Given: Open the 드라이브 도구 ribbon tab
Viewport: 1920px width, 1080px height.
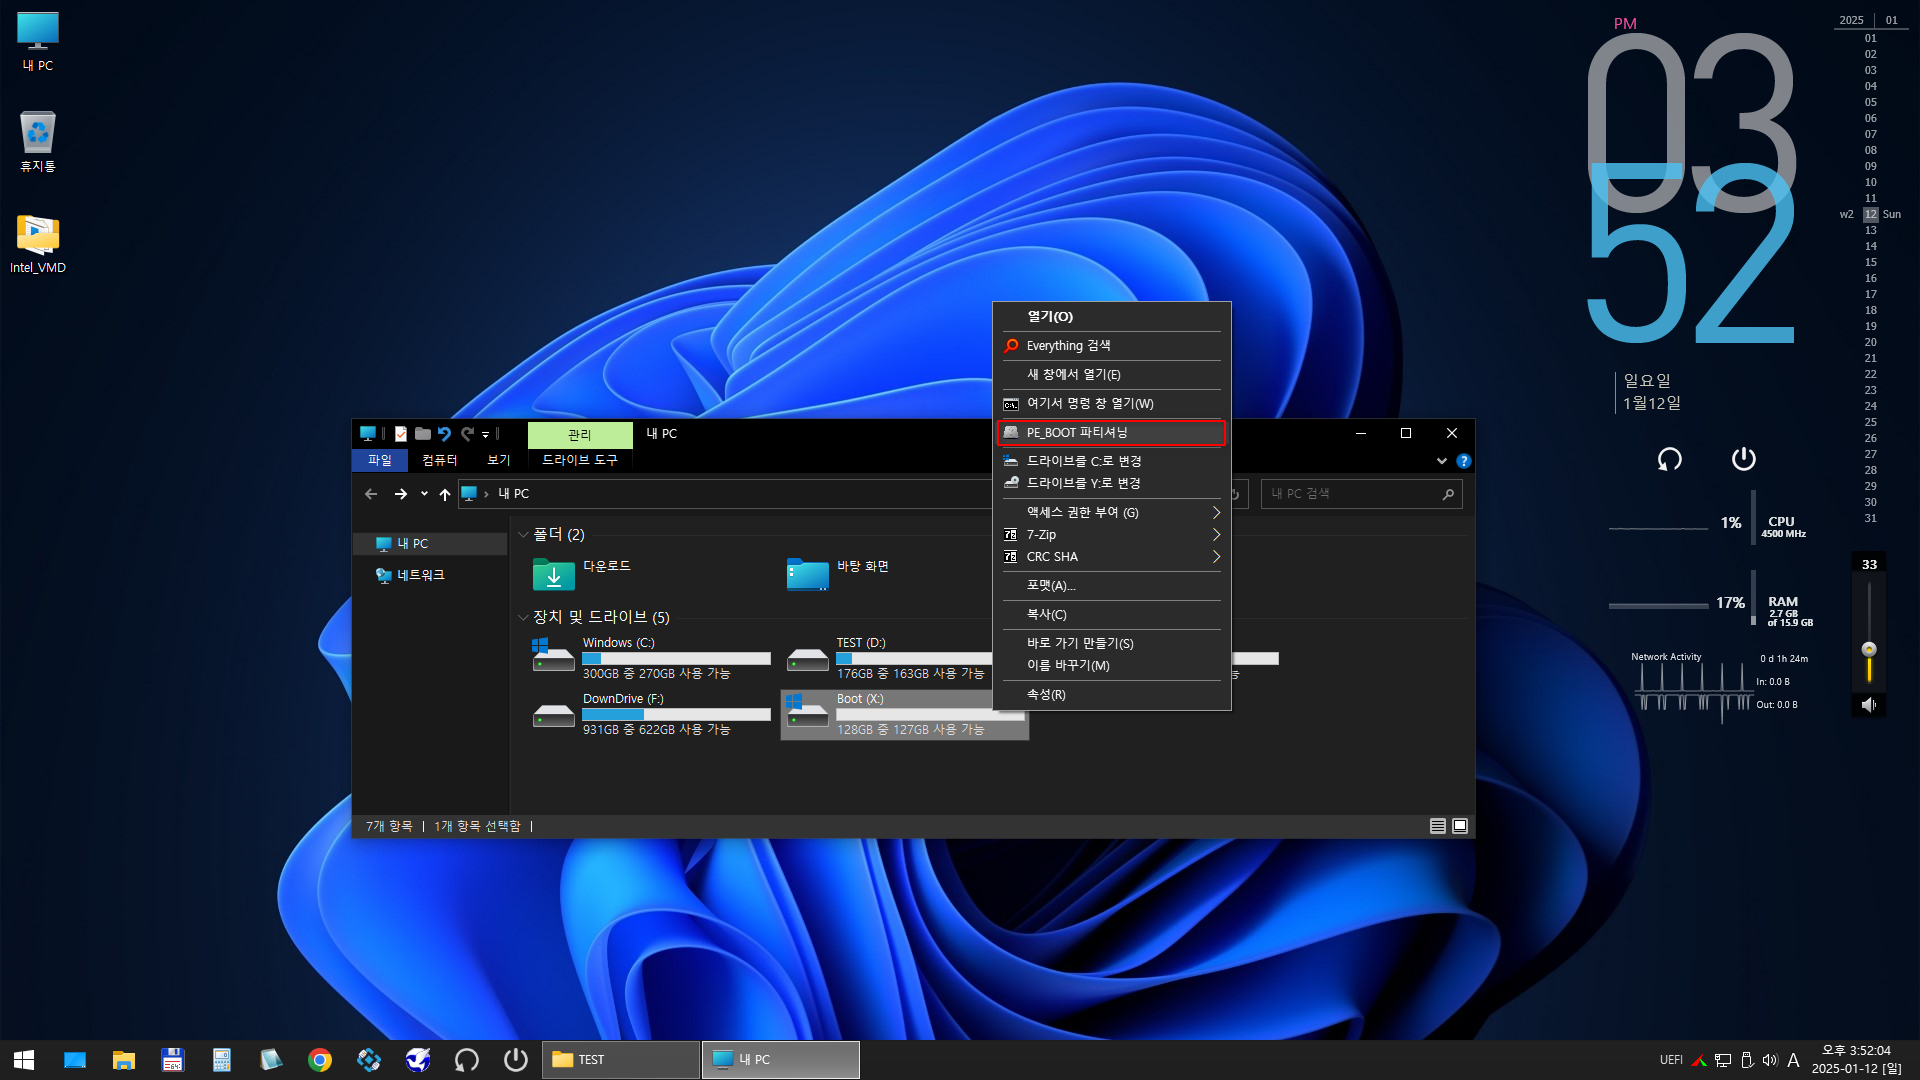Looking at the screenshot, I should point(580,460).
